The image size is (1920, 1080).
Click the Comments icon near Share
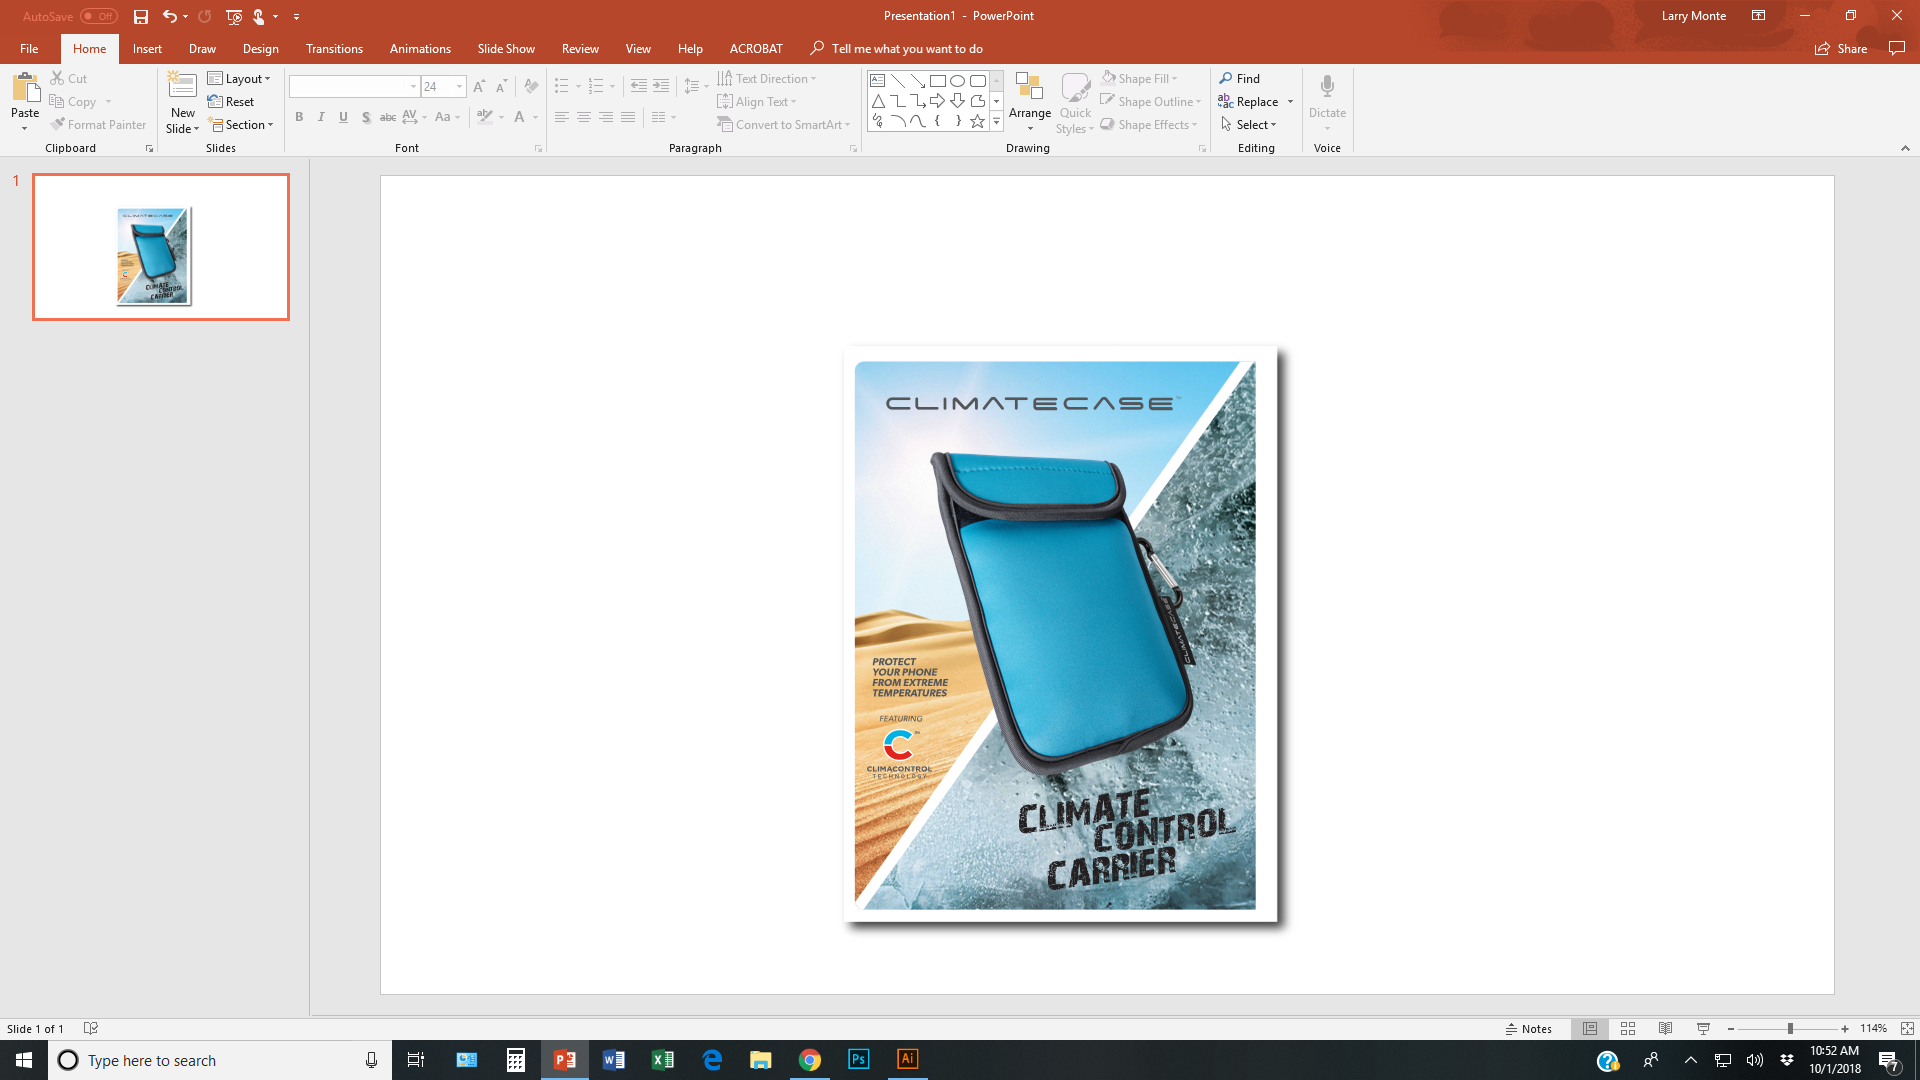1896,48
